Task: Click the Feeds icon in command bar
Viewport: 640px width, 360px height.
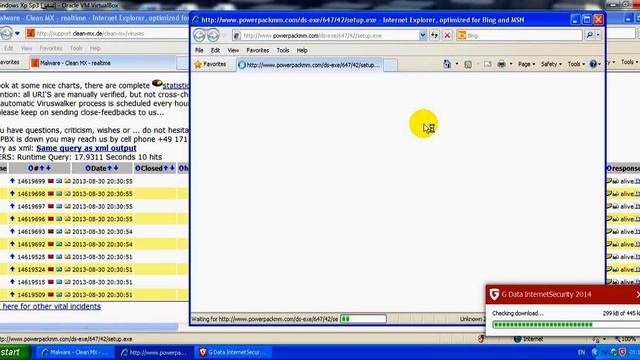Action: point(468,64)
